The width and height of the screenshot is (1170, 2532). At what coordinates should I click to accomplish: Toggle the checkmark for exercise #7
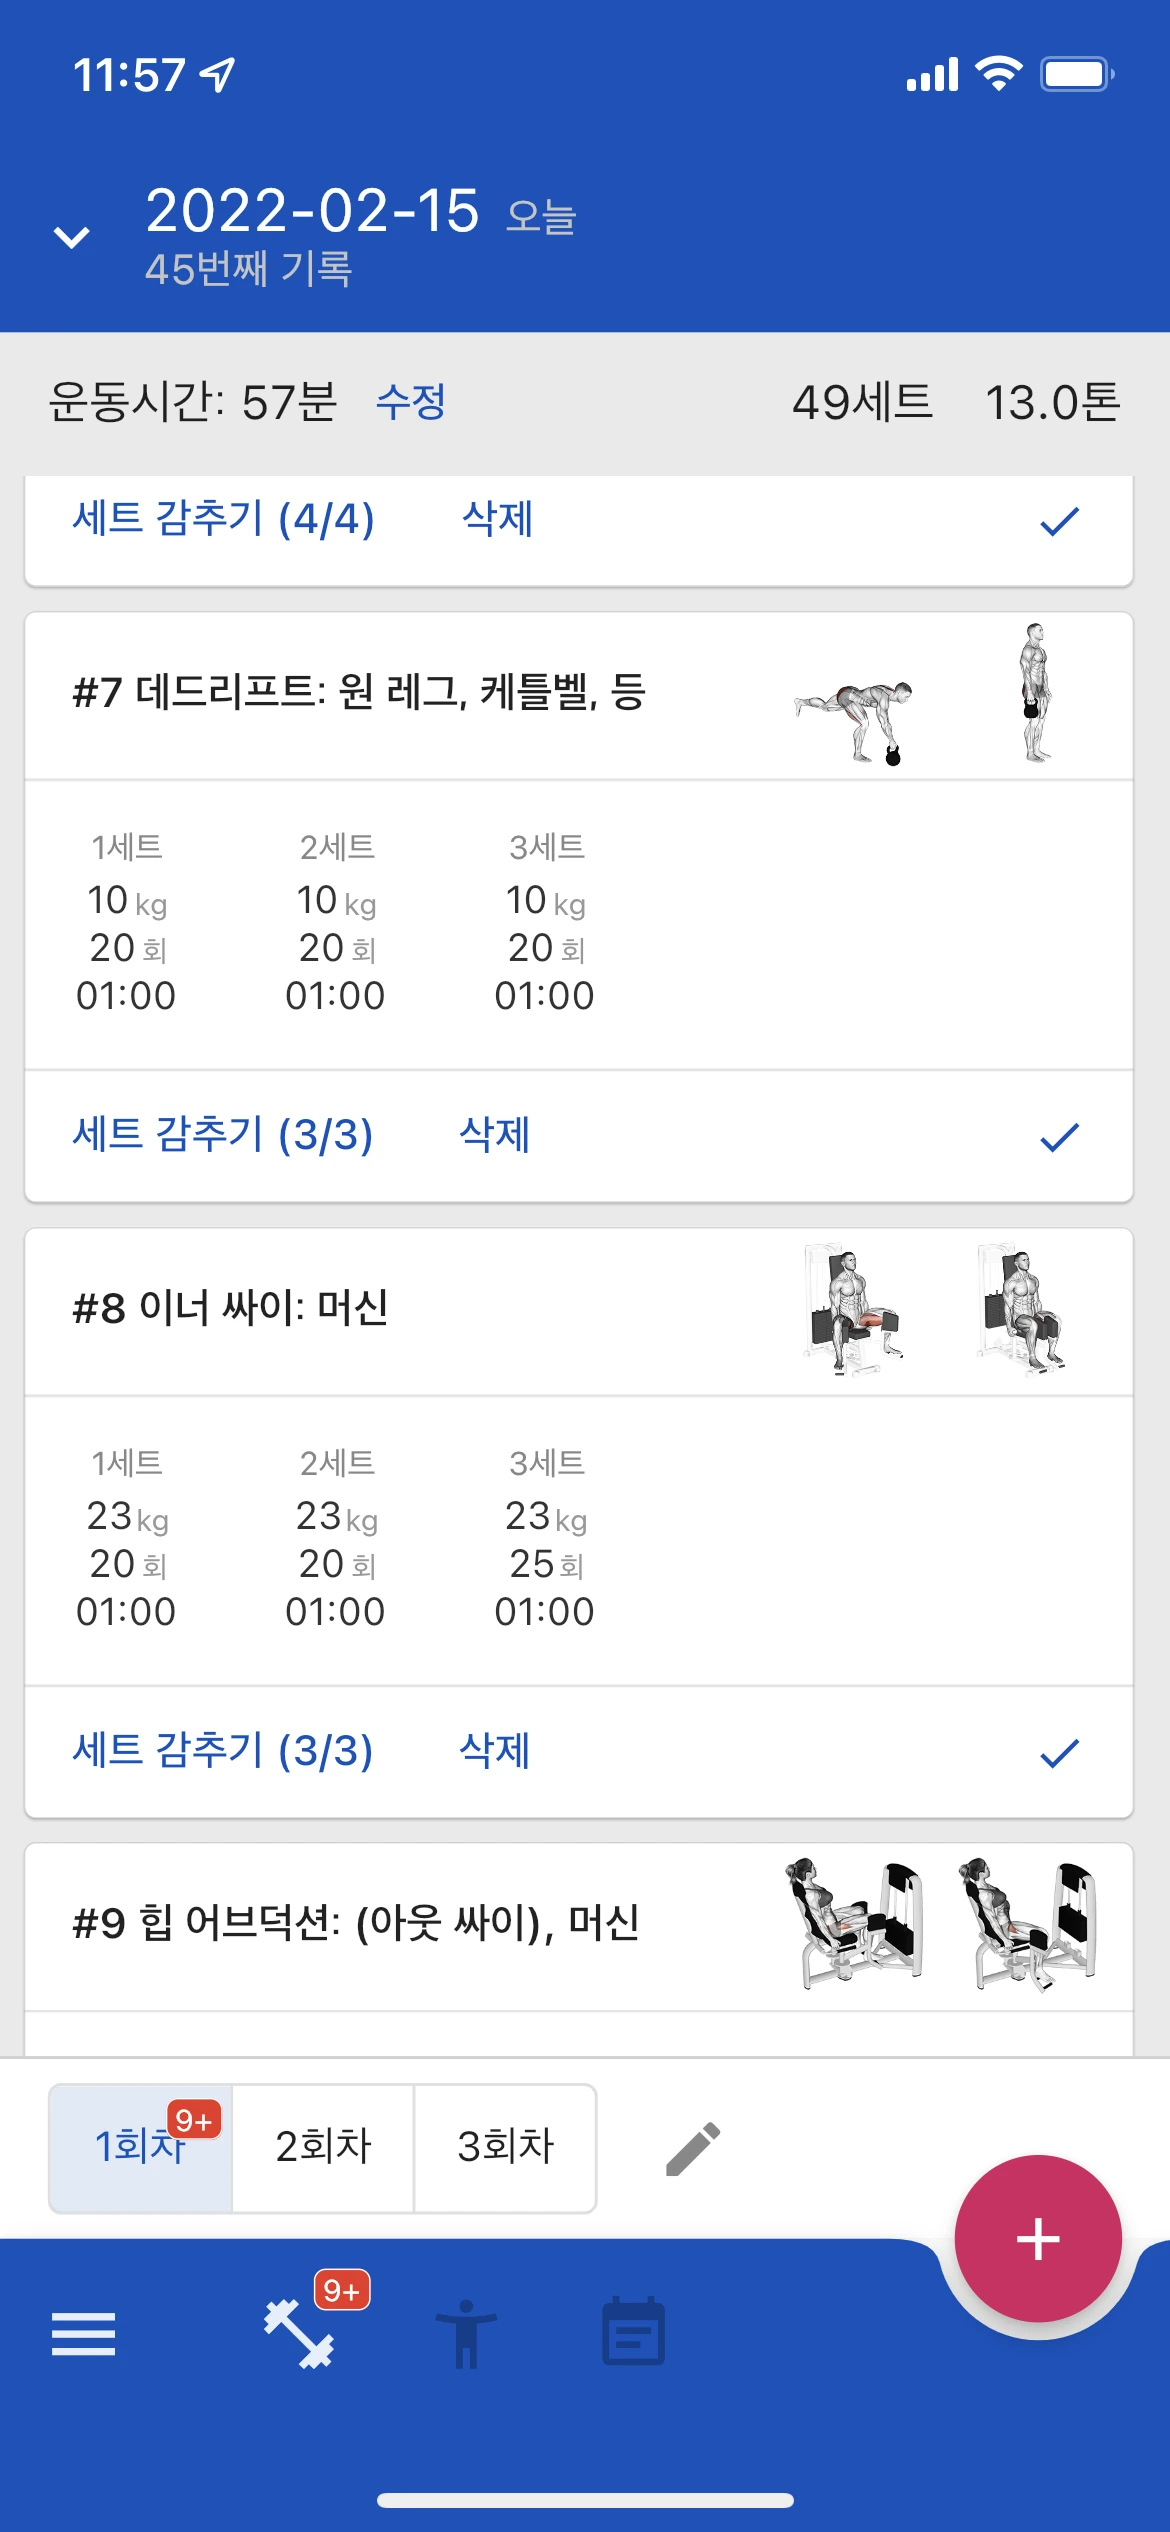tap(1059, 1137)
